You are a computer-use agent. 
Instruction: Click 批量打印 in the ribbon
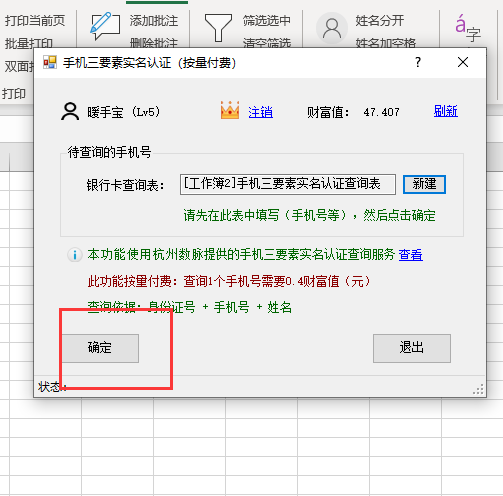tap(29, 43)
